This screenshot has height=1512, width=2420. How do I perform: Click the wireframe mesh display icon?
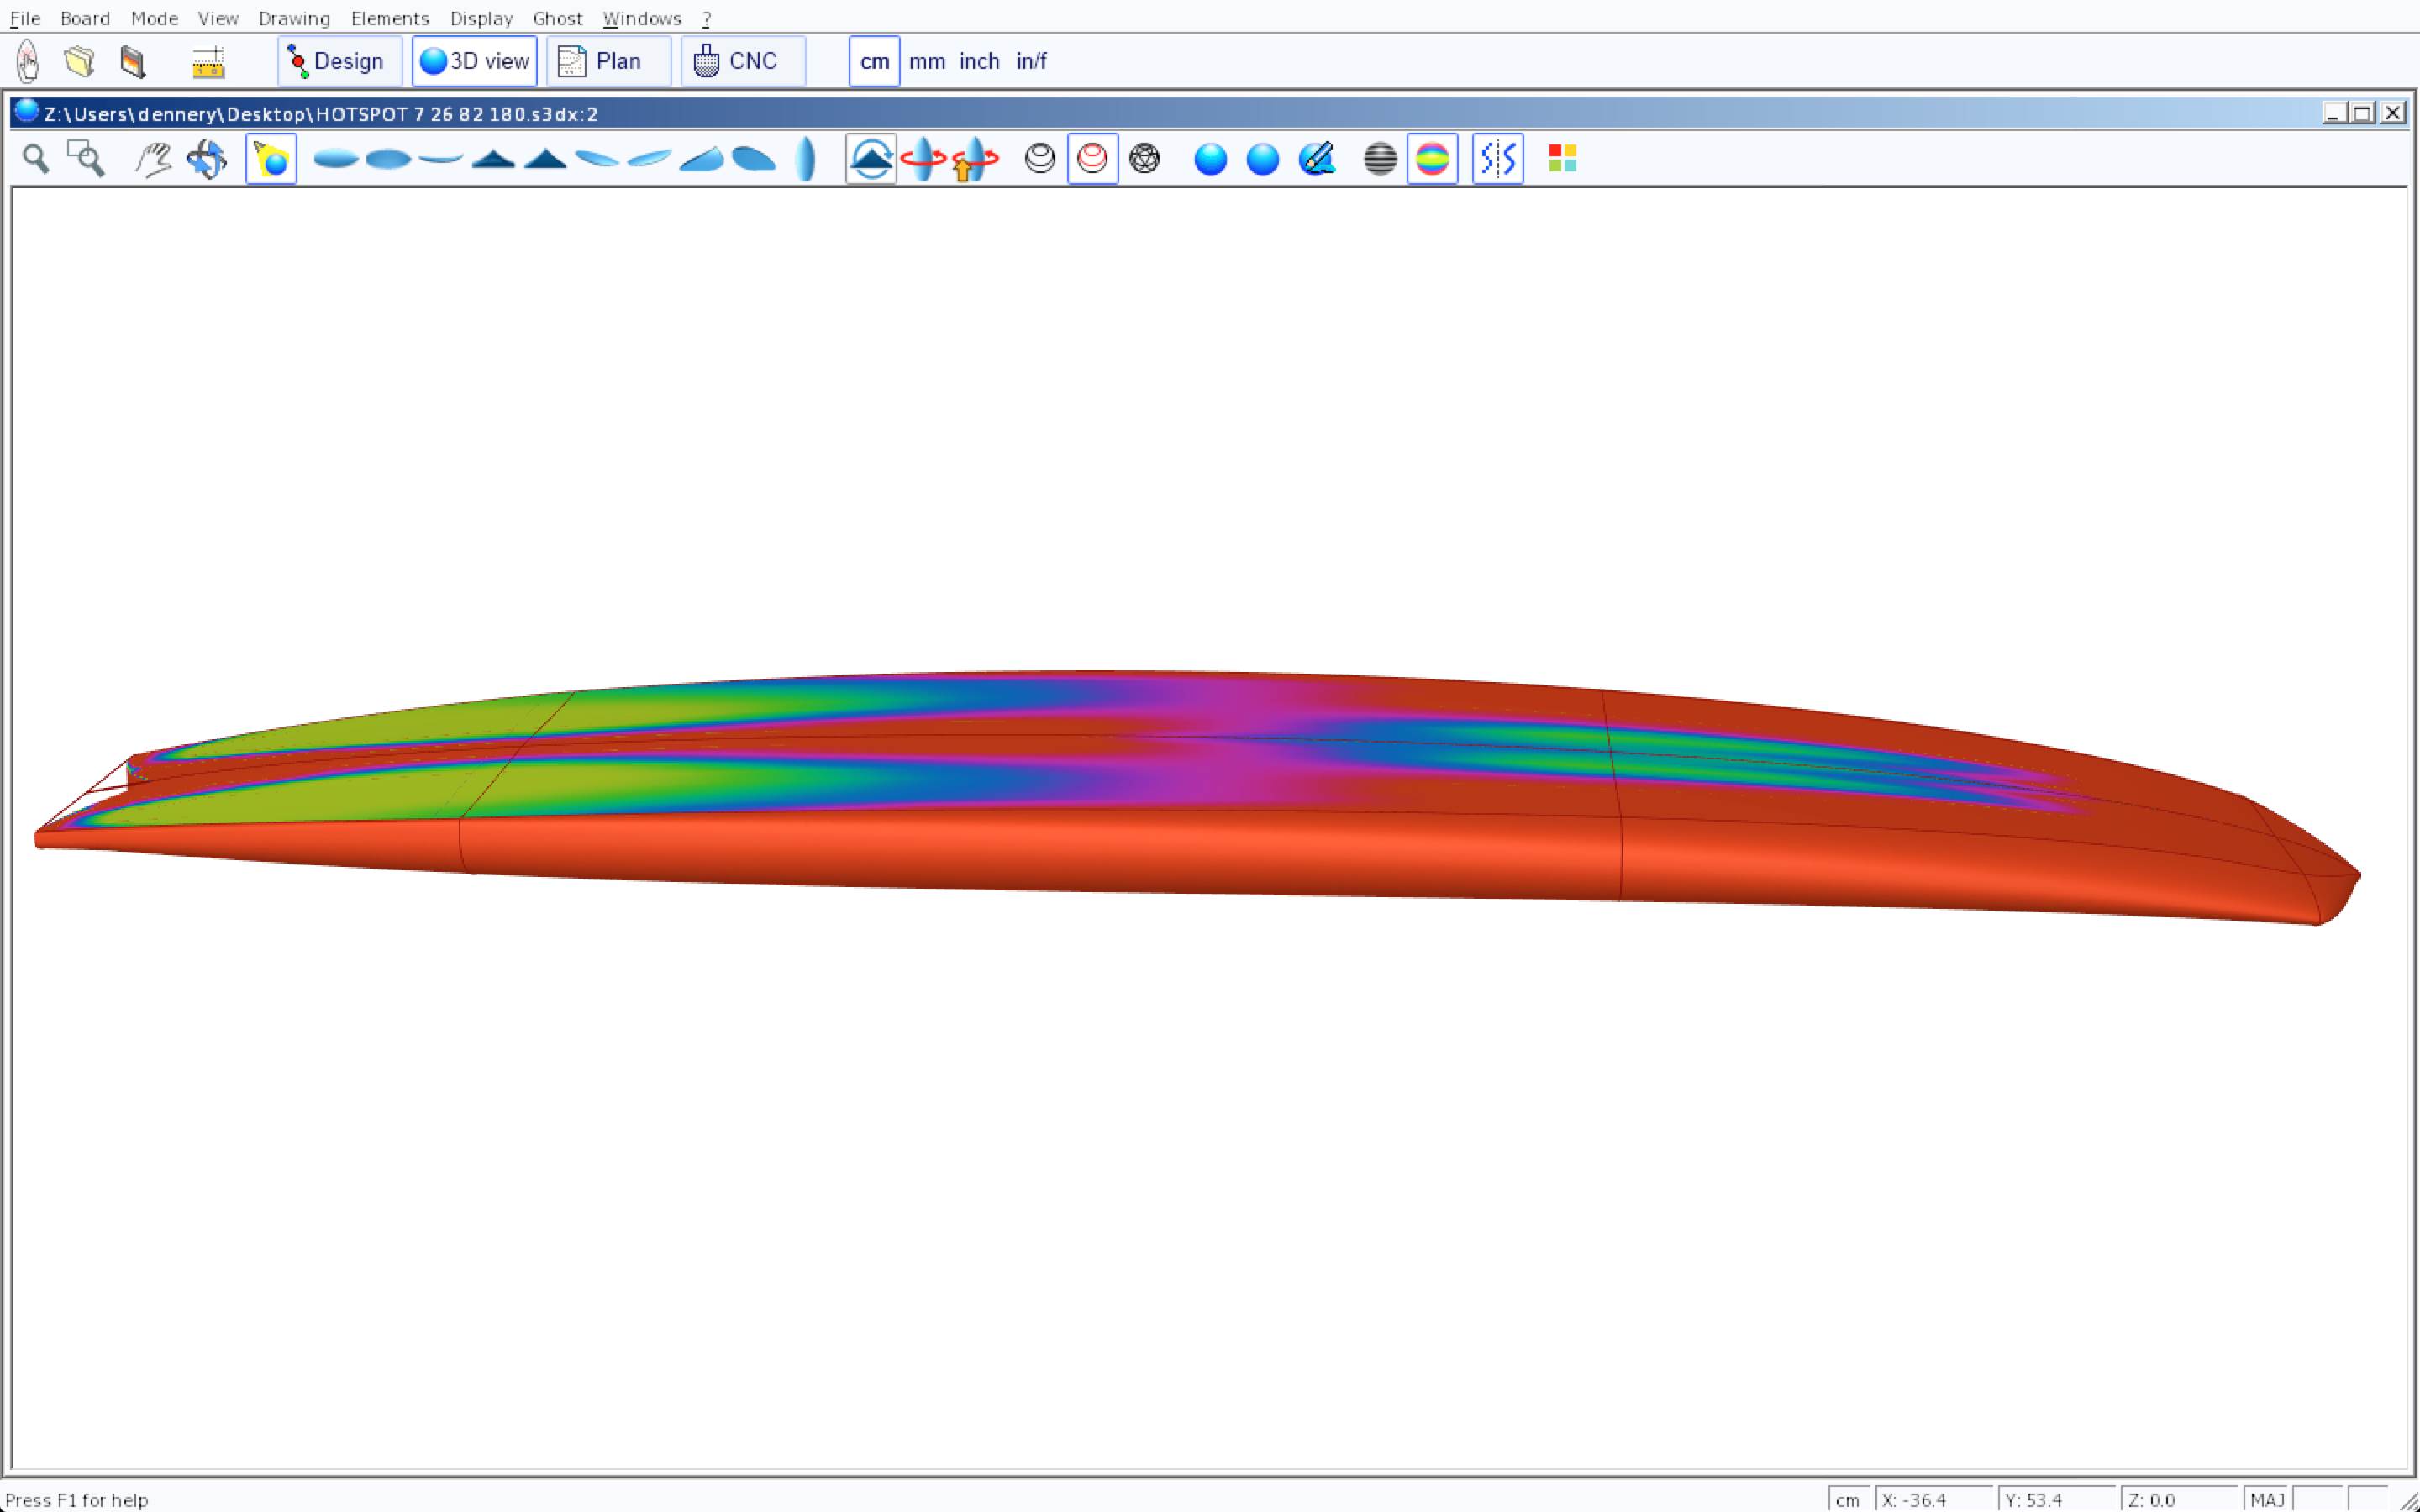click(1144, 158)
